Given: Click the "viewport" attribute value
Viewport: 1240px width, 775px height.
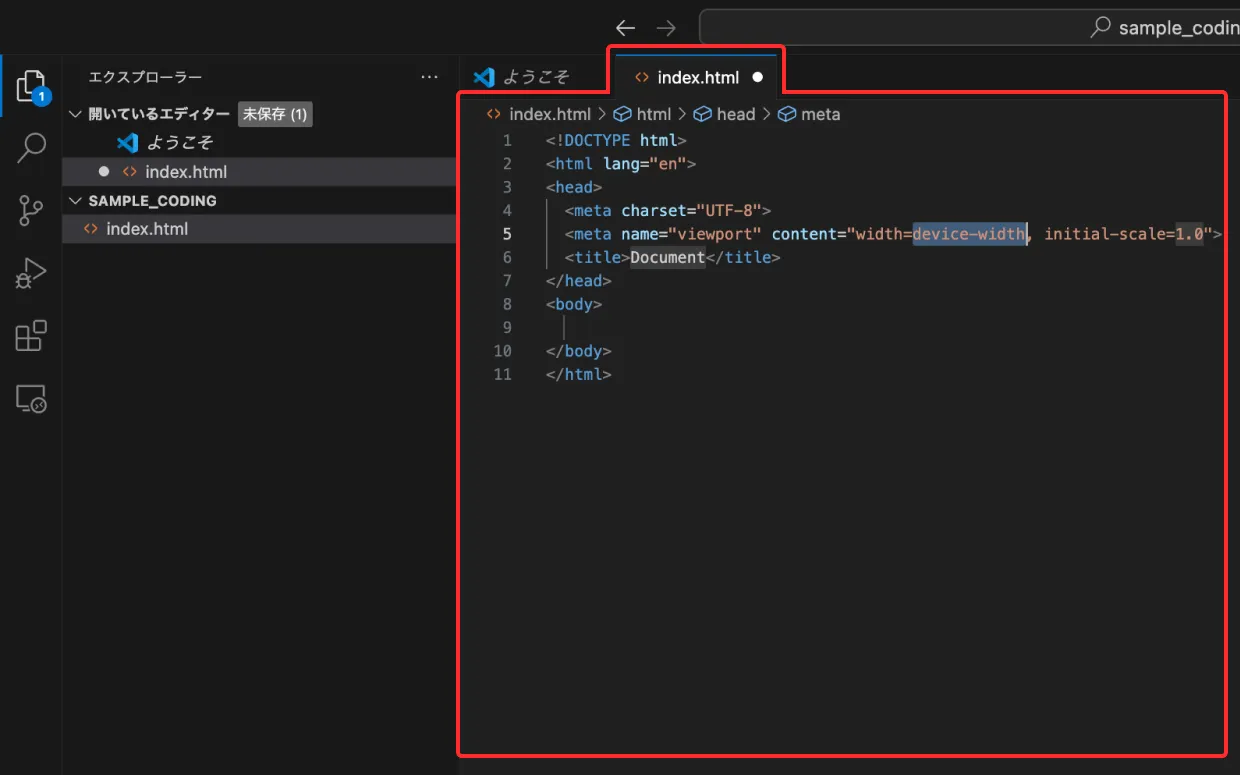Looking at the screenshot, I should pyautogui.click(x=715, y=234).
